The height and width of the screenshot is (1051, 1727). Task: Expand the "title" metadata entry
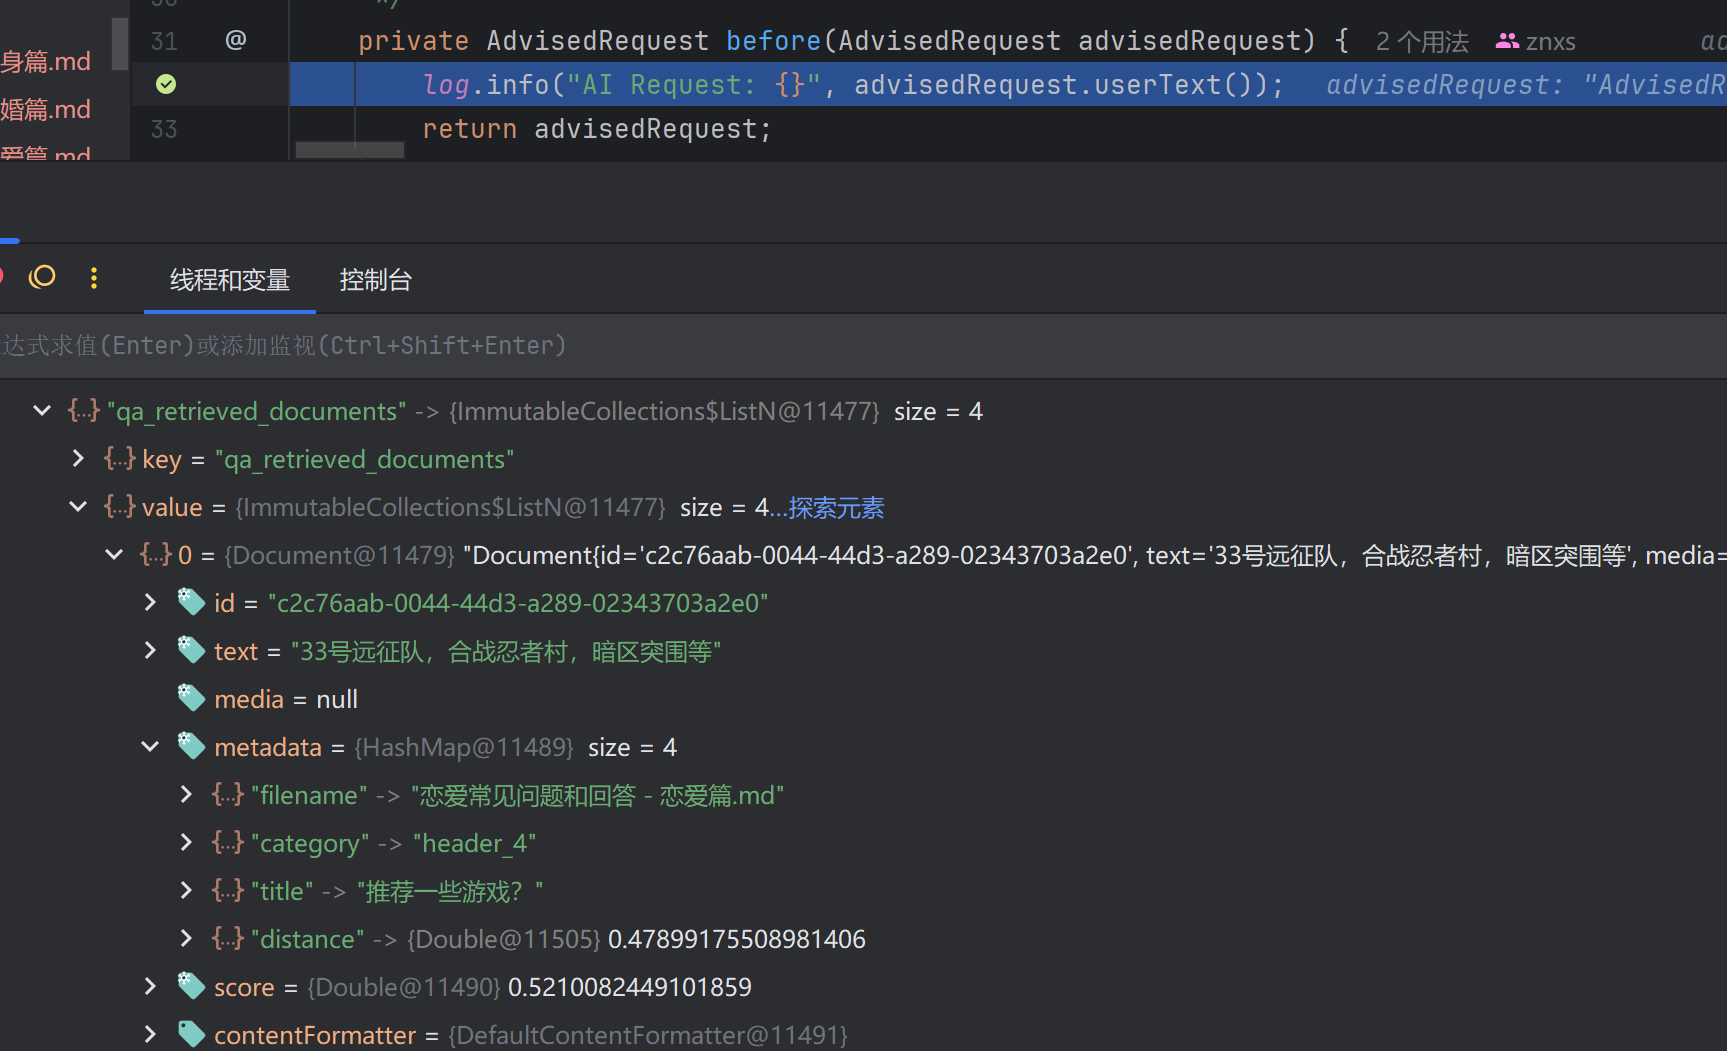tap(186, 890)
